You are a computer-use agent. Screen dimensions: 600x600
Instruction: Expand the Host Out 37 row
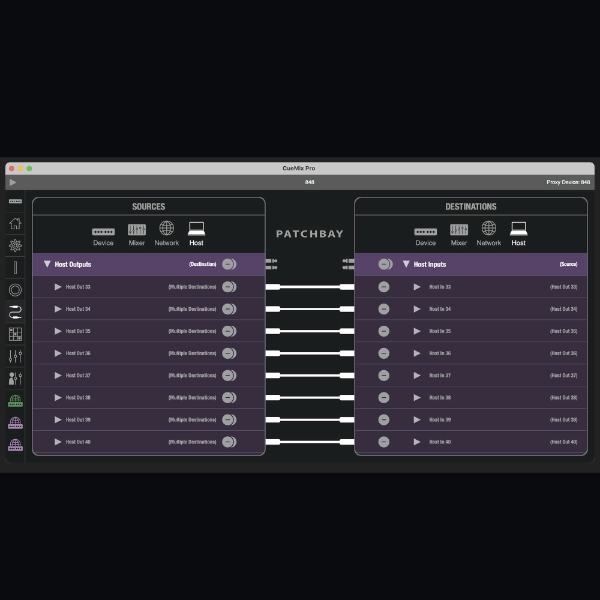point(58,375)
